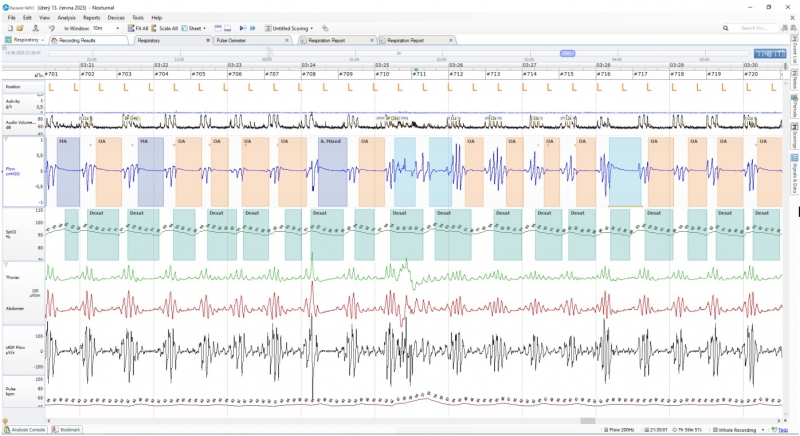Switch to the Recording Results tab
The width and height of the screenshot is (800, 436).
(89, 40)
